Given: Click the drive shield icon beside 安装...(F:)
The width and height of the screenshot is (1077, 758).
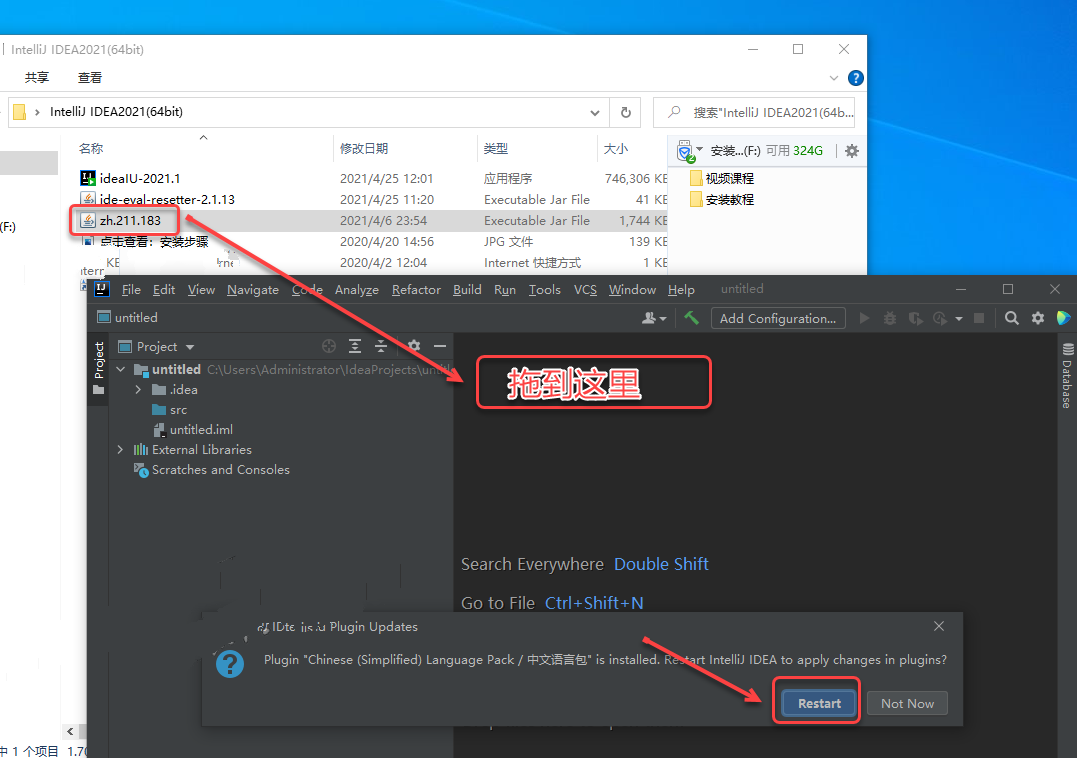Looking at the screenshot, I should click(685, 151).
